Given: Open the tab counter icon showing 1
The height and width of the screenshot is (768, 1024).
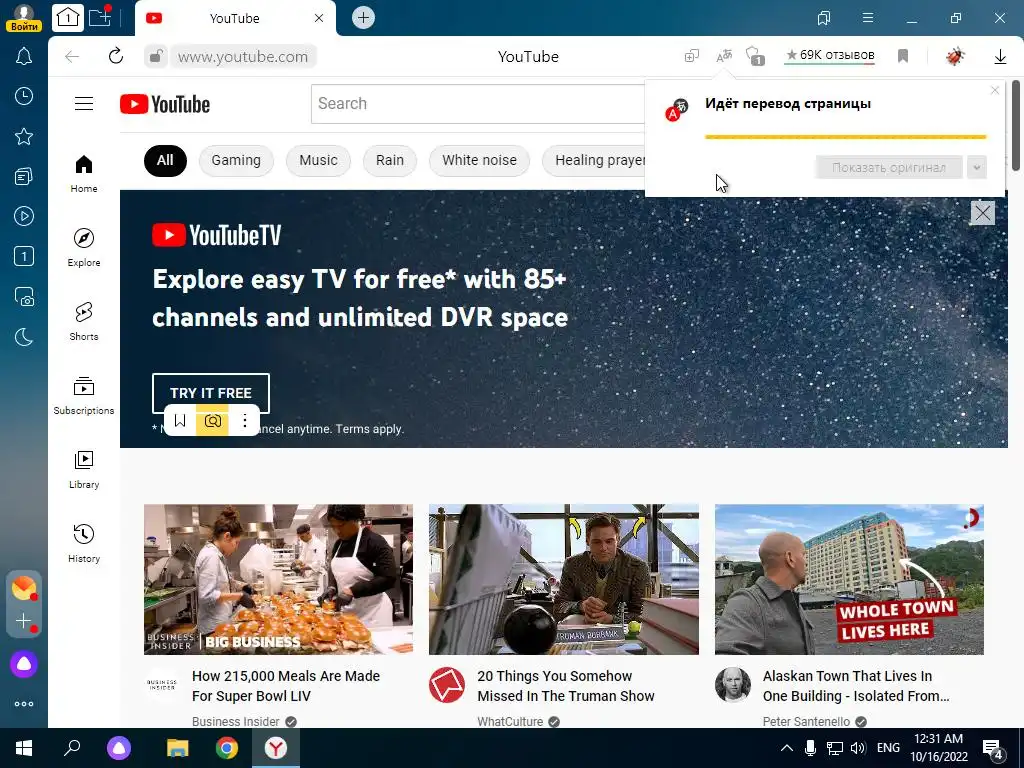Looking at the screenshot, I should point(67,18).
